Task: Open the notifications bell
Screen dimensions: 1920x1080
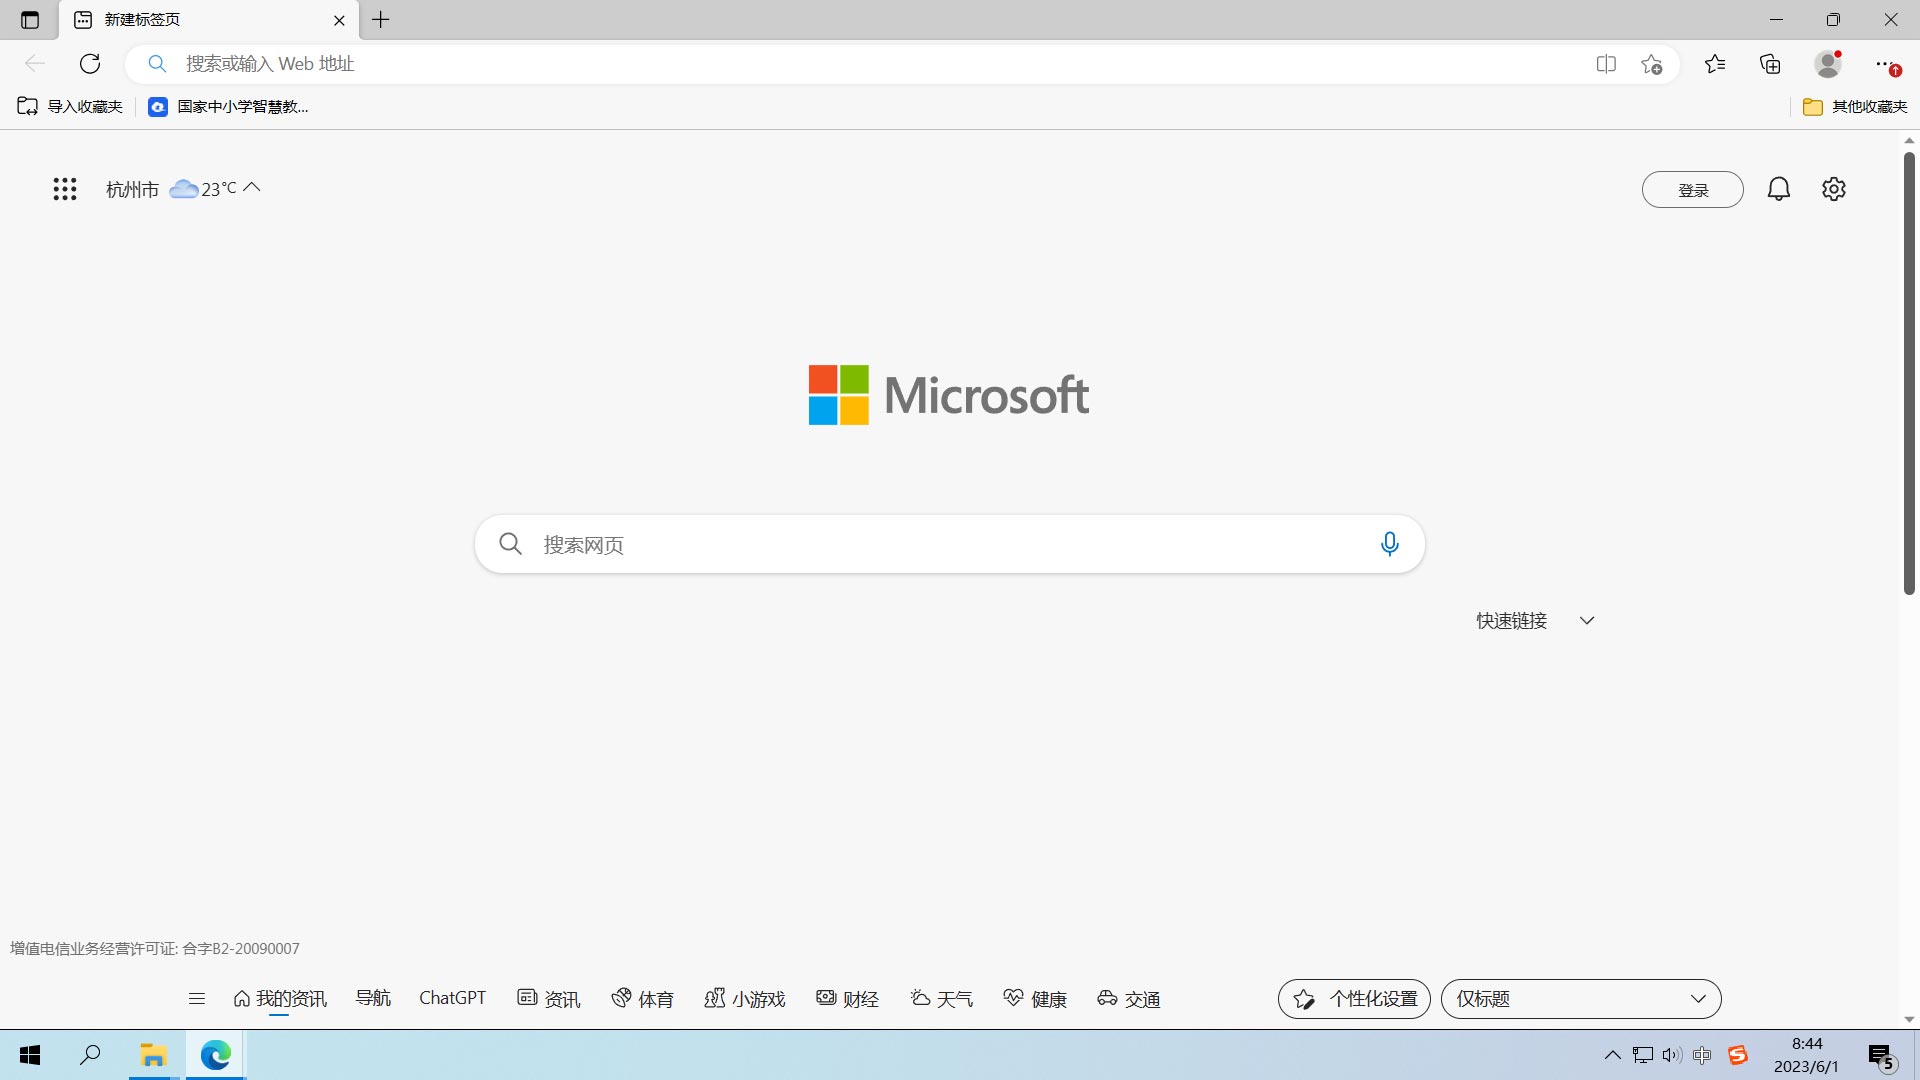Action: click(x=1778, y=189)
